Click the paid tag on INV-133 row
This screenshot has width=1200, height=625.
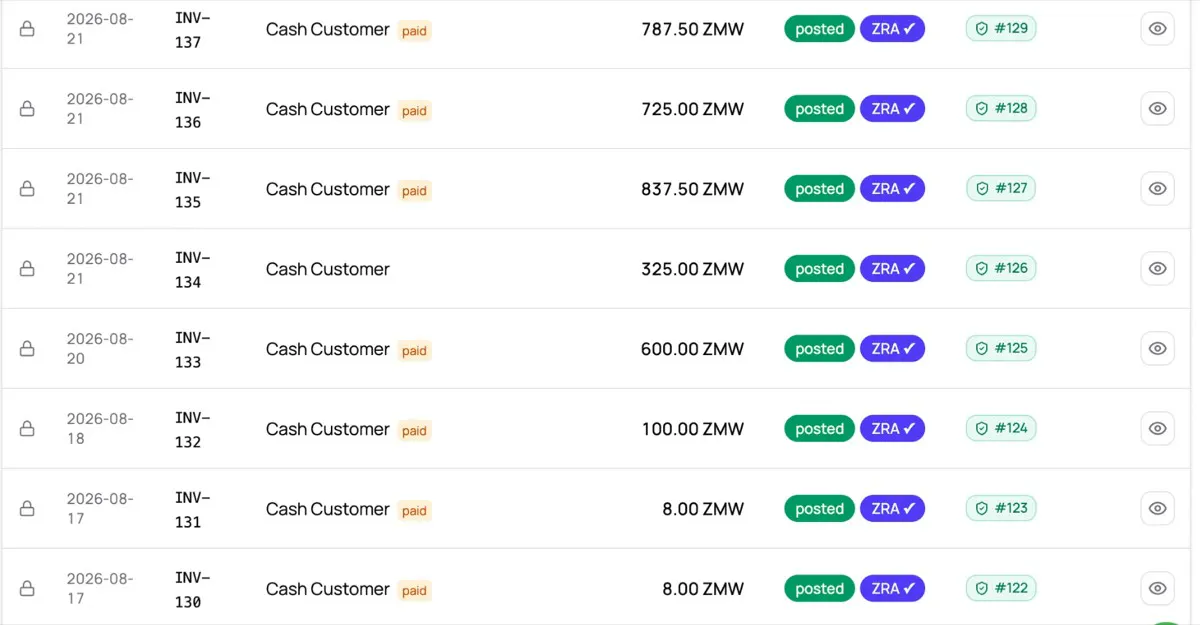(x=414, y=351)
